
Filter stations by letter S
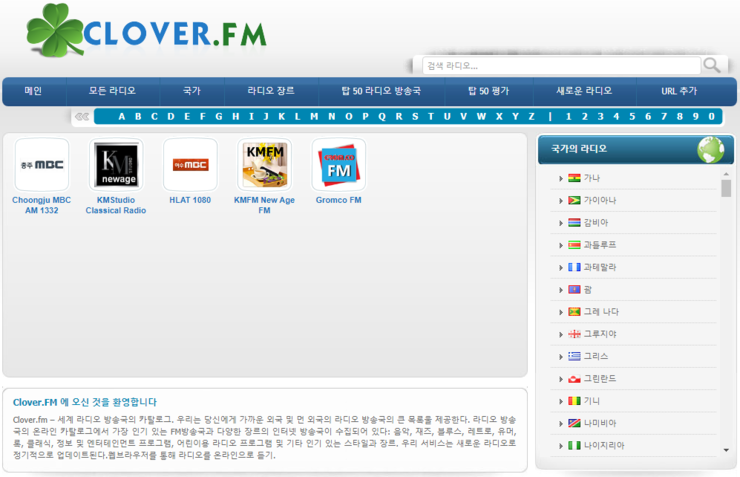(415, 117)
